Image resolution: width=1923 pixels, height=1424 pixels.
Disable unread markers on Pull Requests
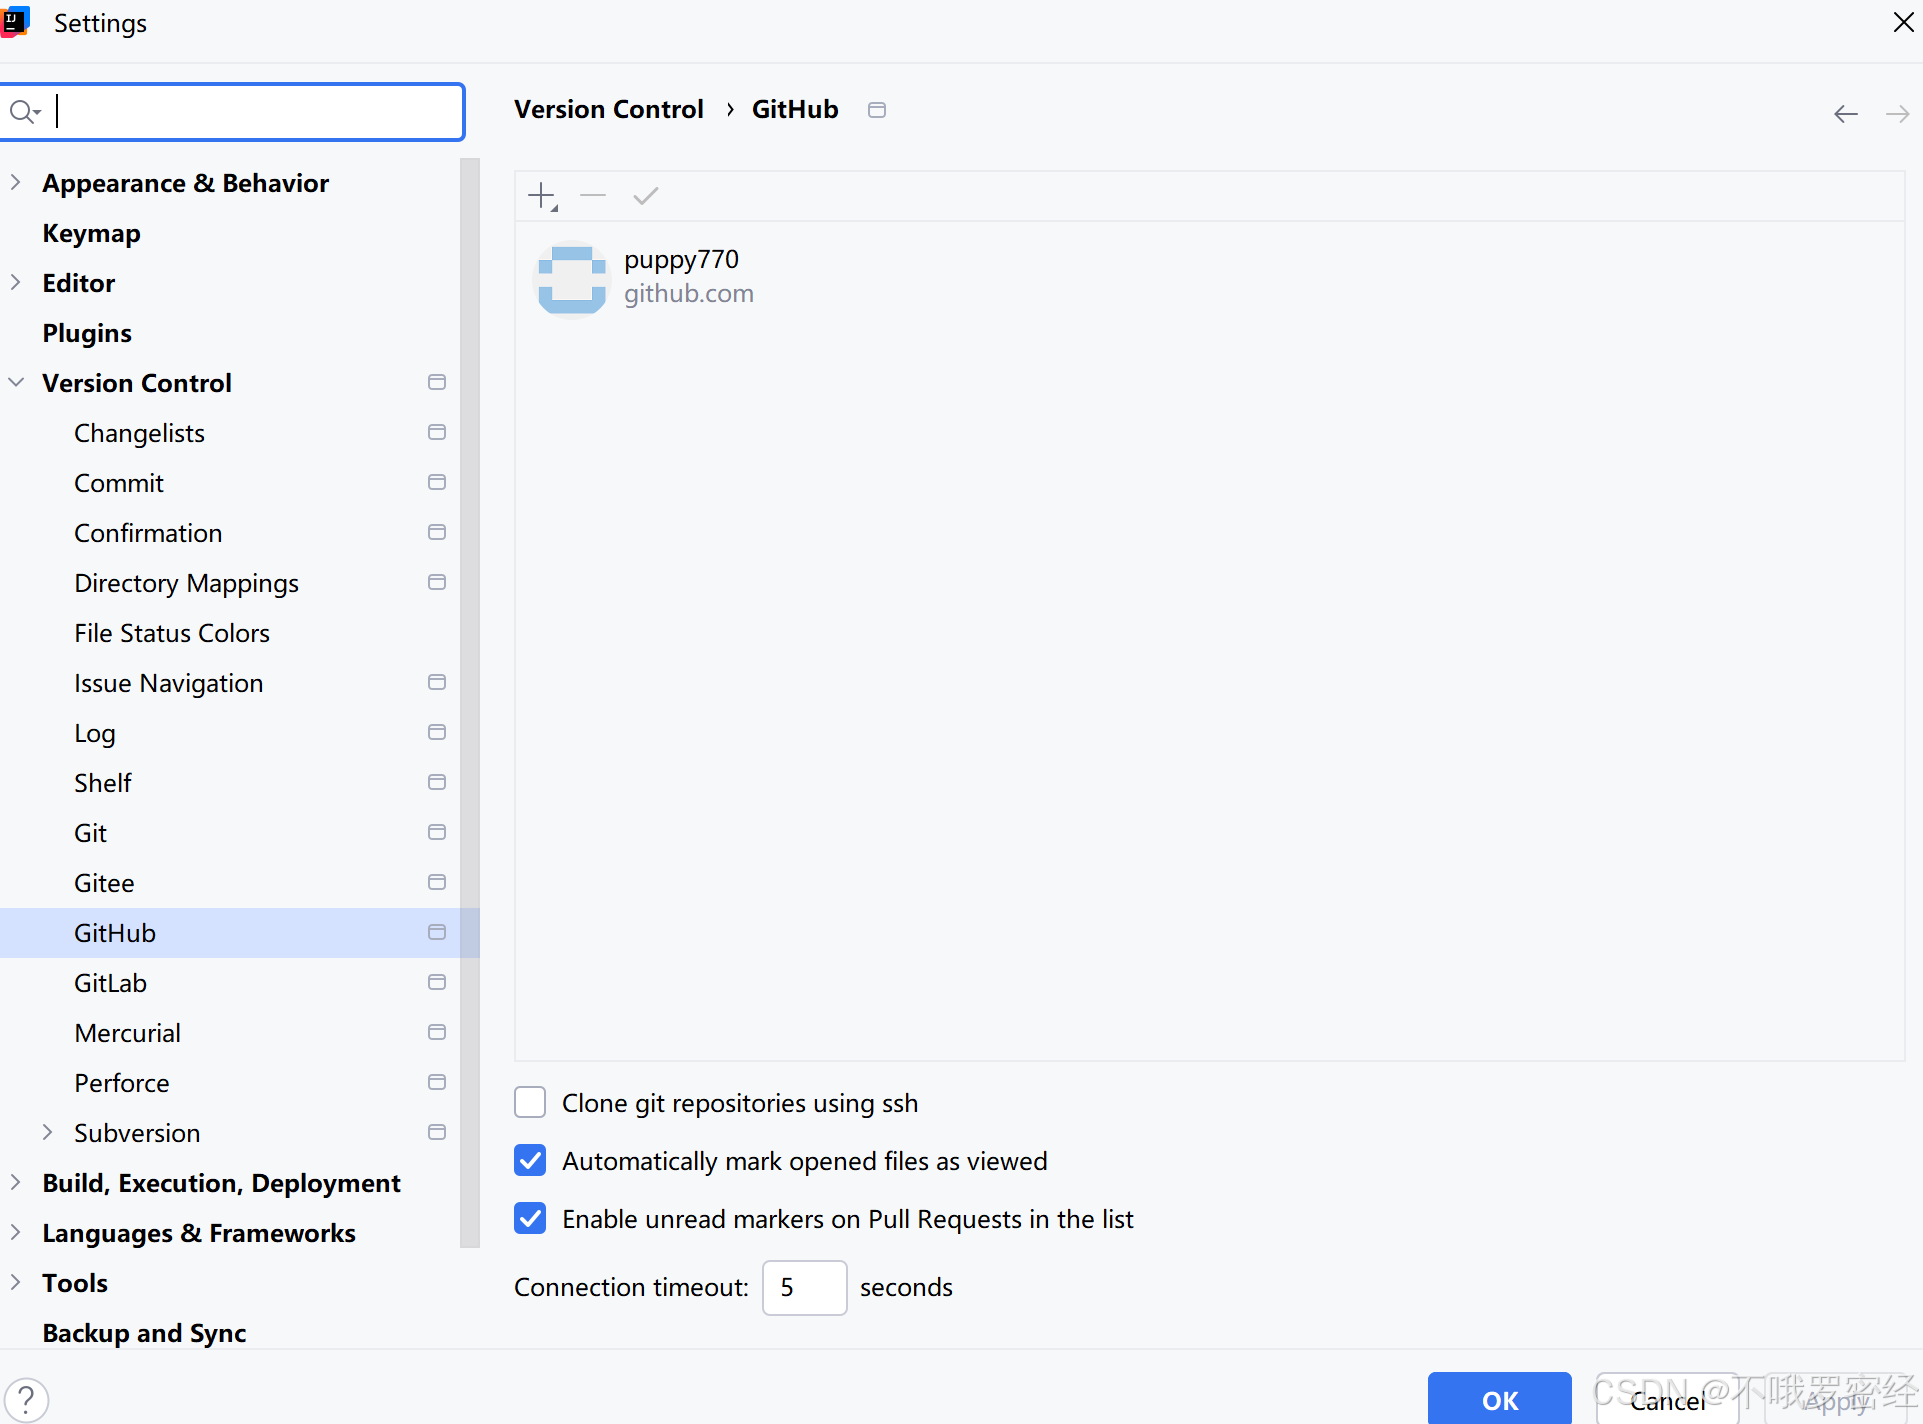pyautogui.click(x=530, y=1218)
